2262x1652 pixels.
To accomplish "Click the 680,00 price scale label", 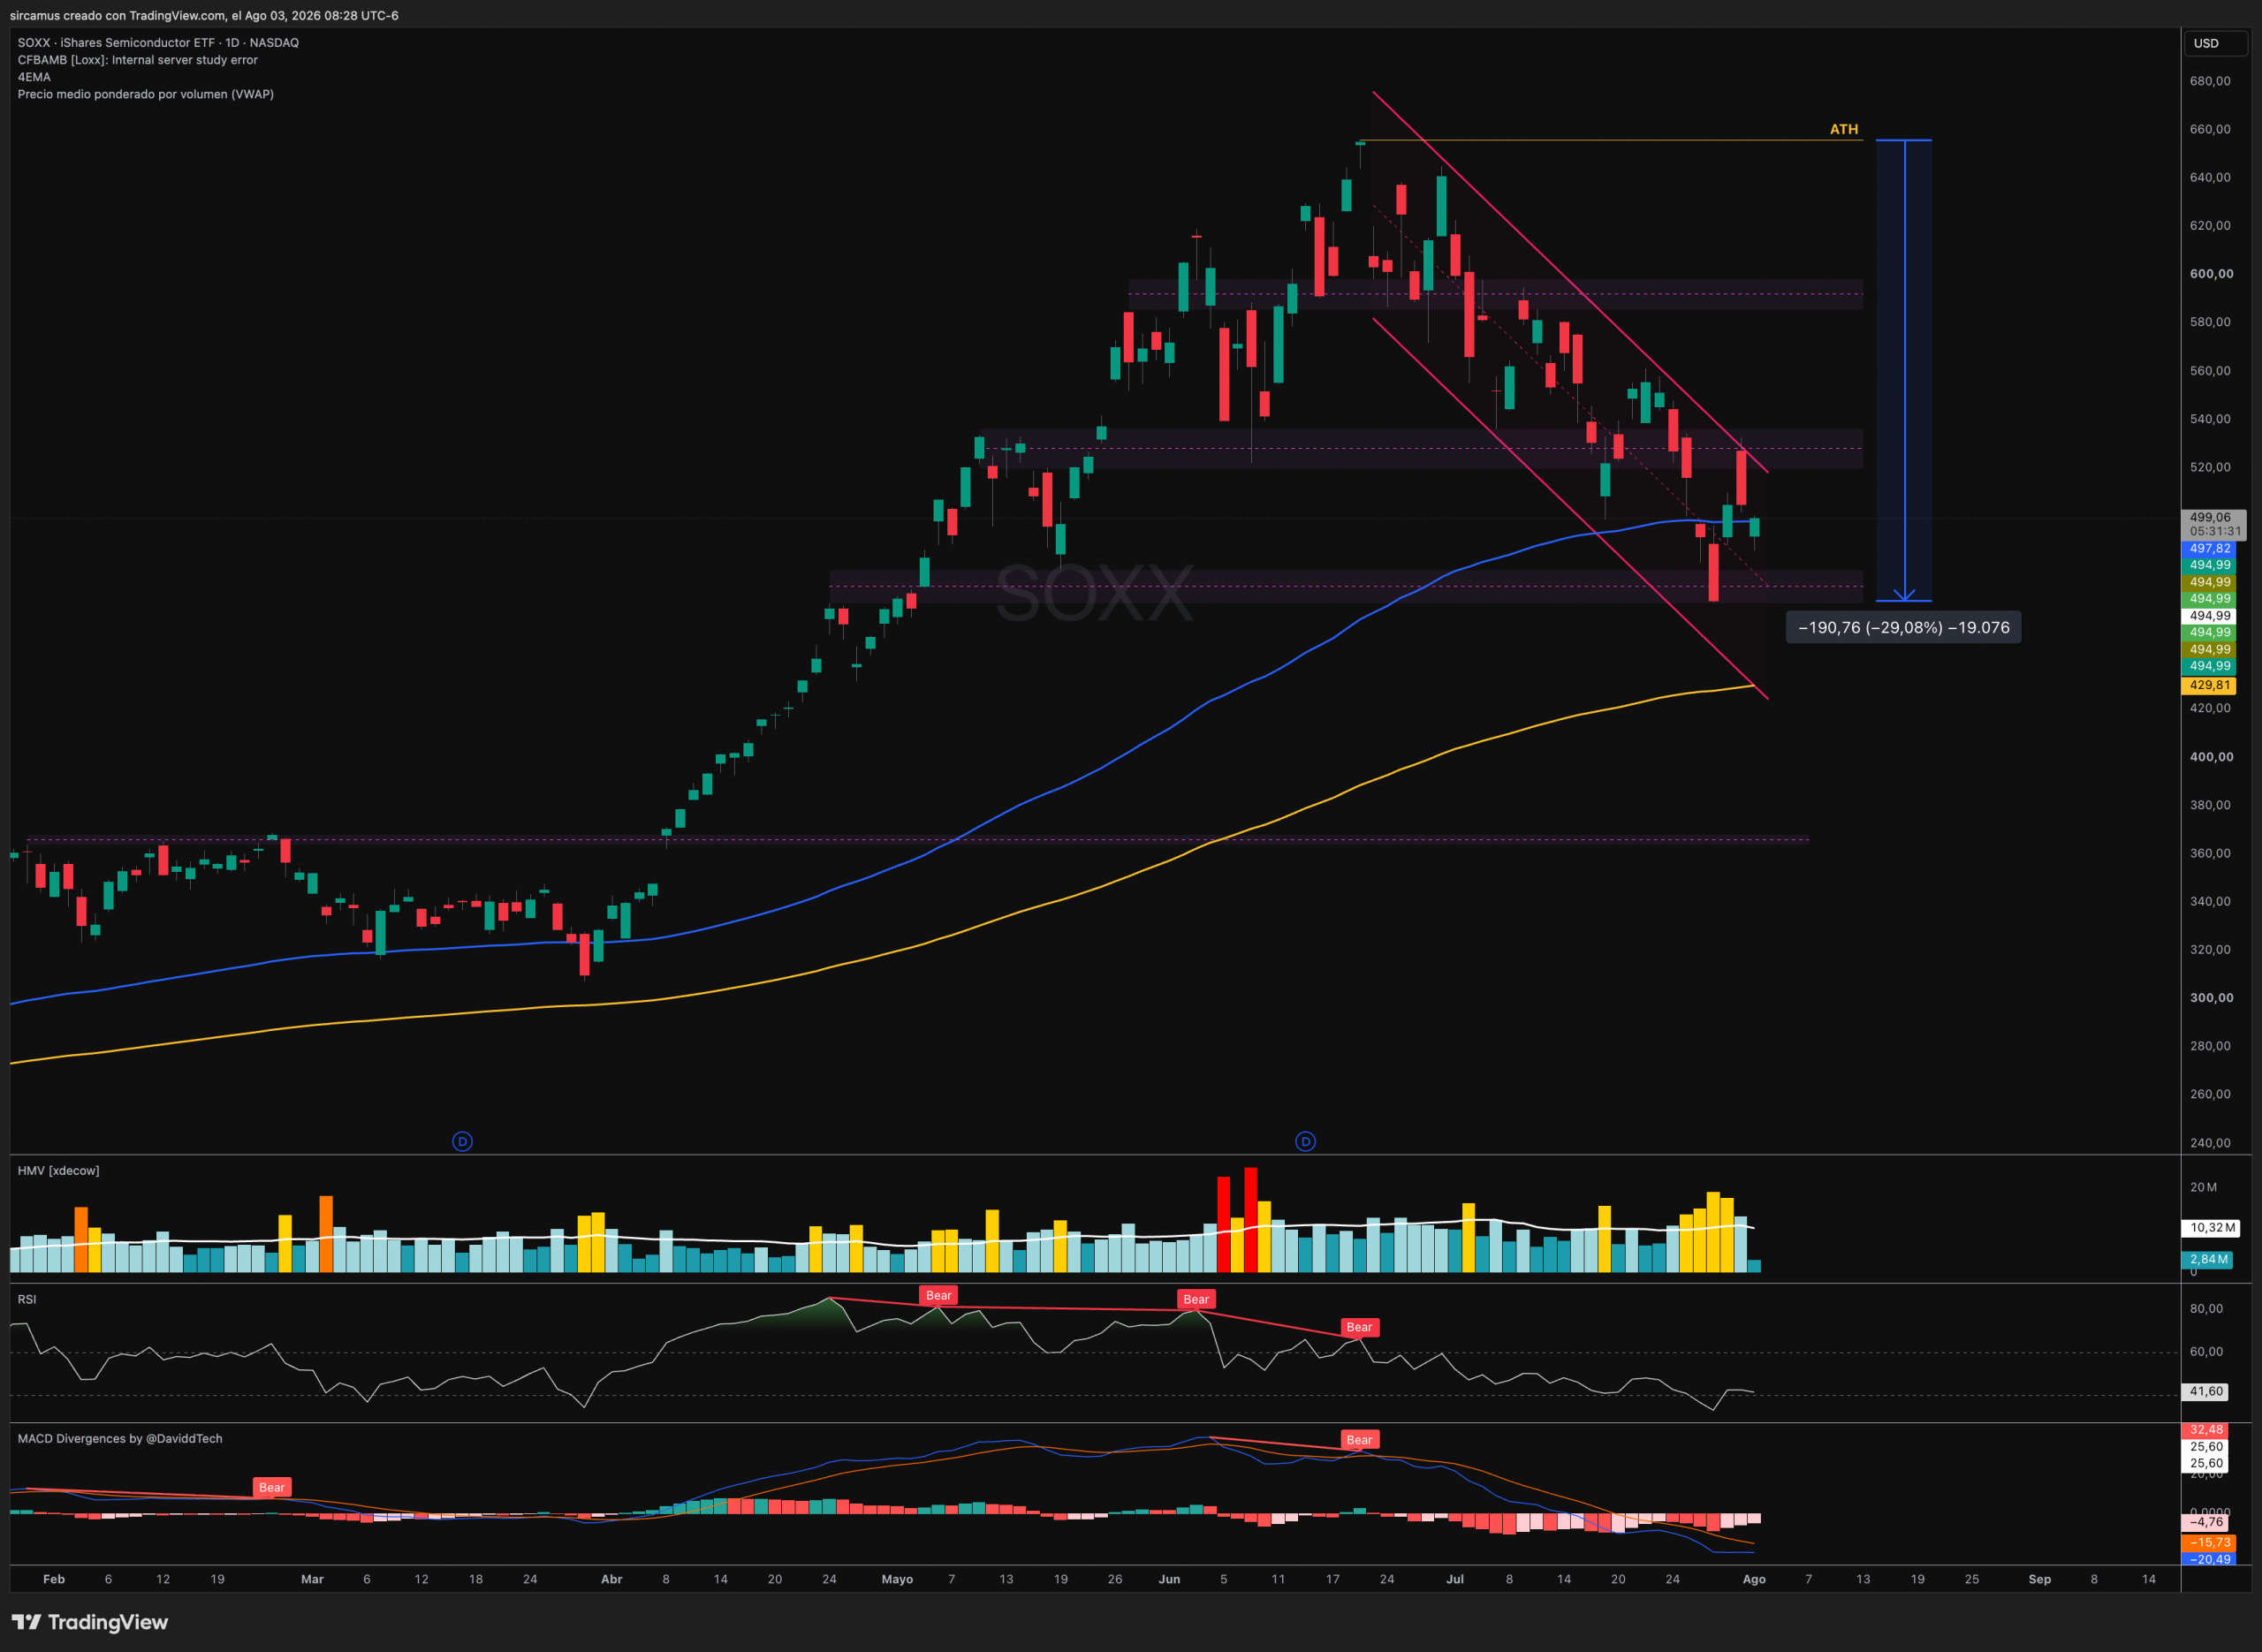I will 2210,81.
